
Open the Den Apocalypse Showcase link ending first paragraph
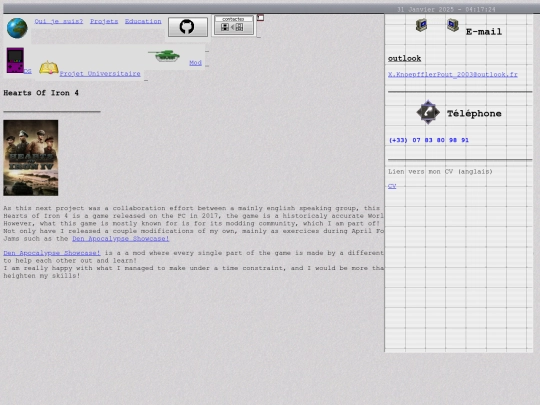[121, 239]
